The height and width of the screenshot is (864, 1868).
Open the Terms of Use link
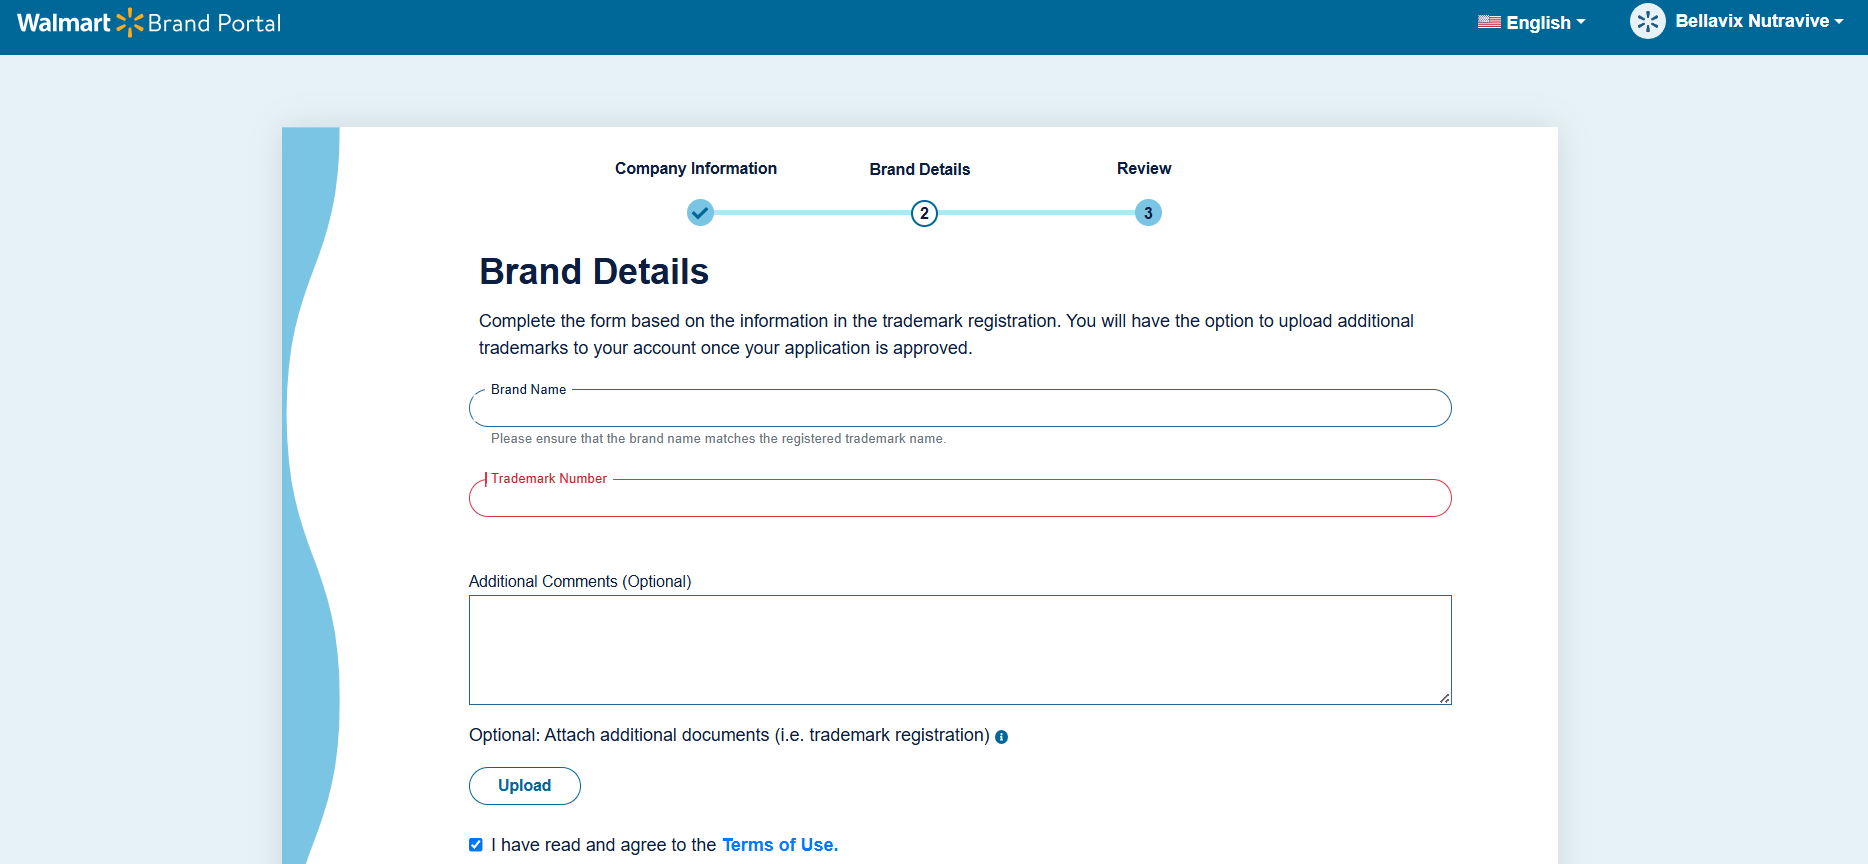(x=780, y=845)
